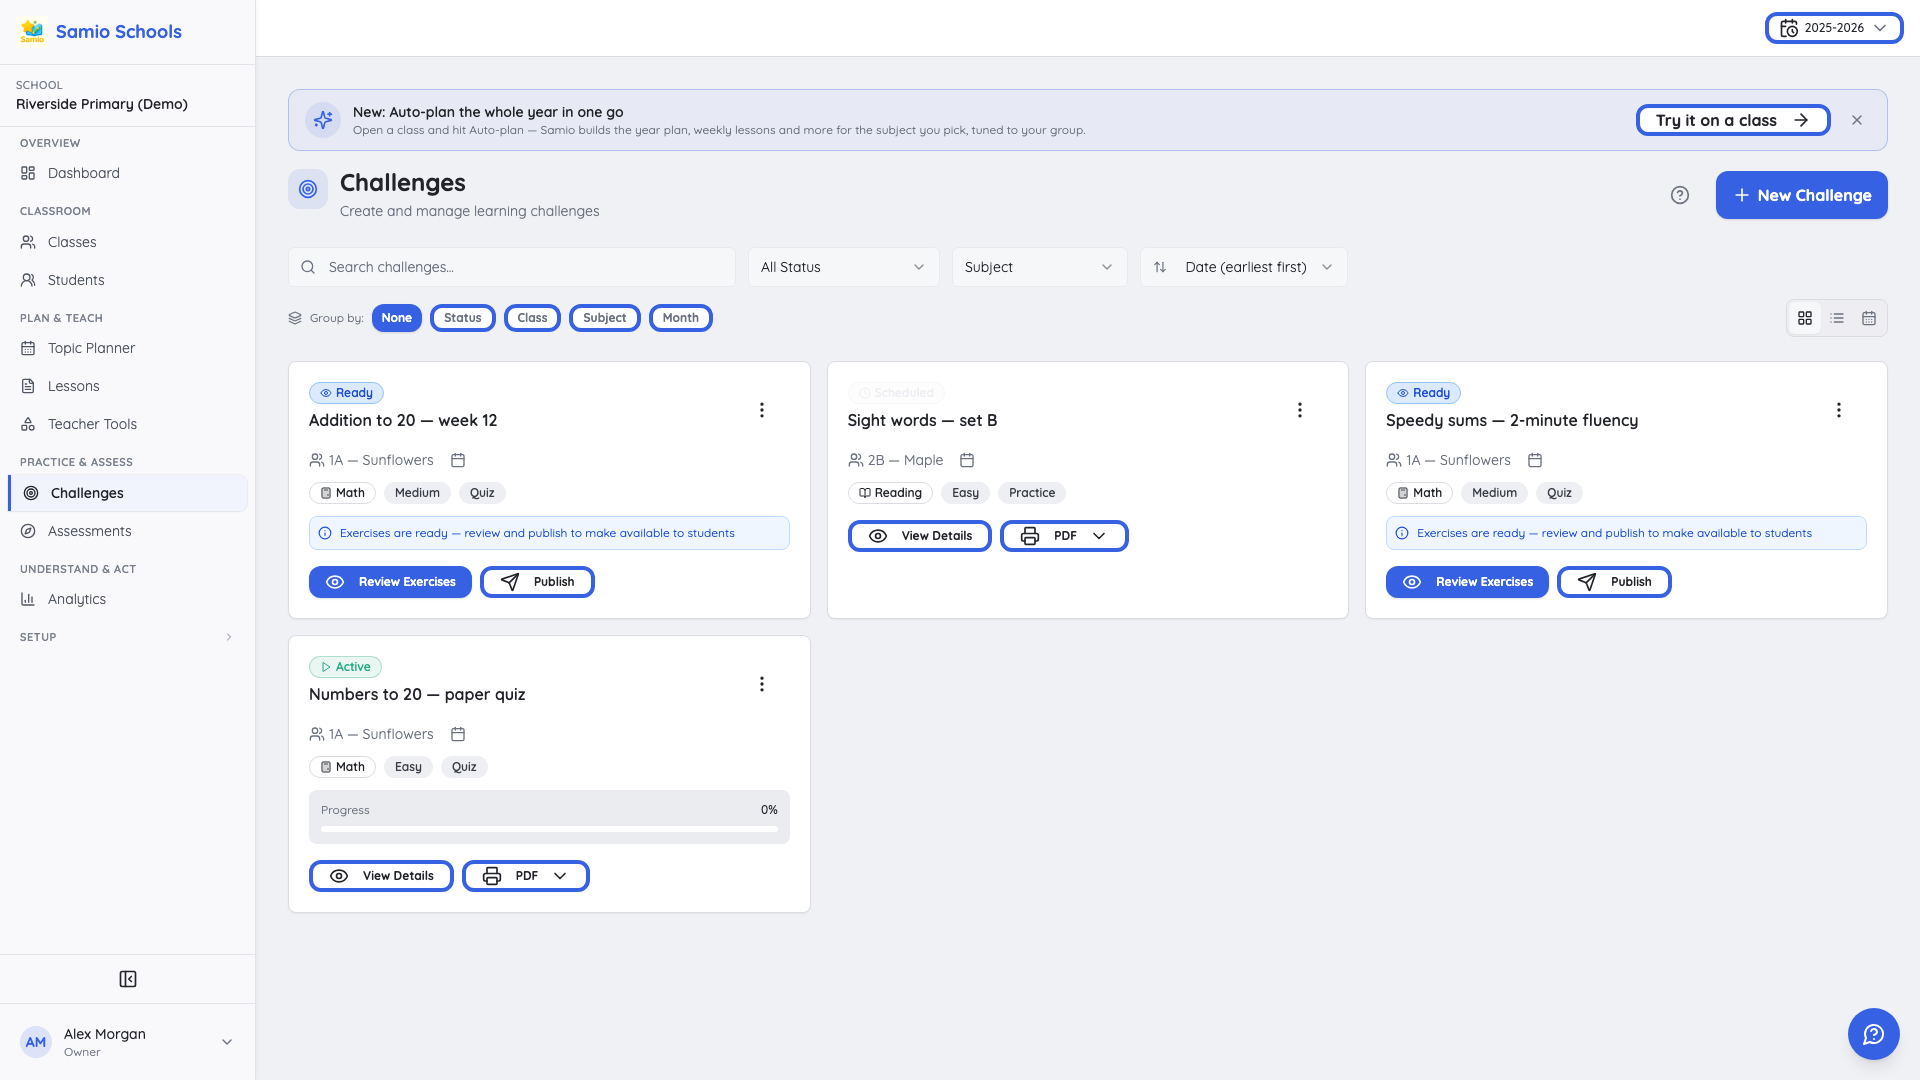Switch to calendar view
Screen dimensions: 1920x1080
pyautogui.click(x=1869, y=318)
